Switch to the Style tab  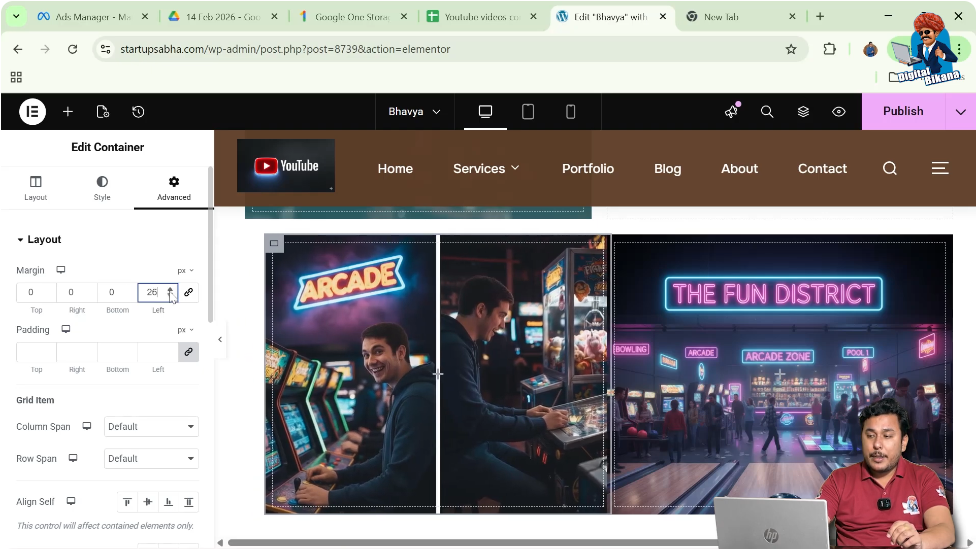[x=102, y=188]
